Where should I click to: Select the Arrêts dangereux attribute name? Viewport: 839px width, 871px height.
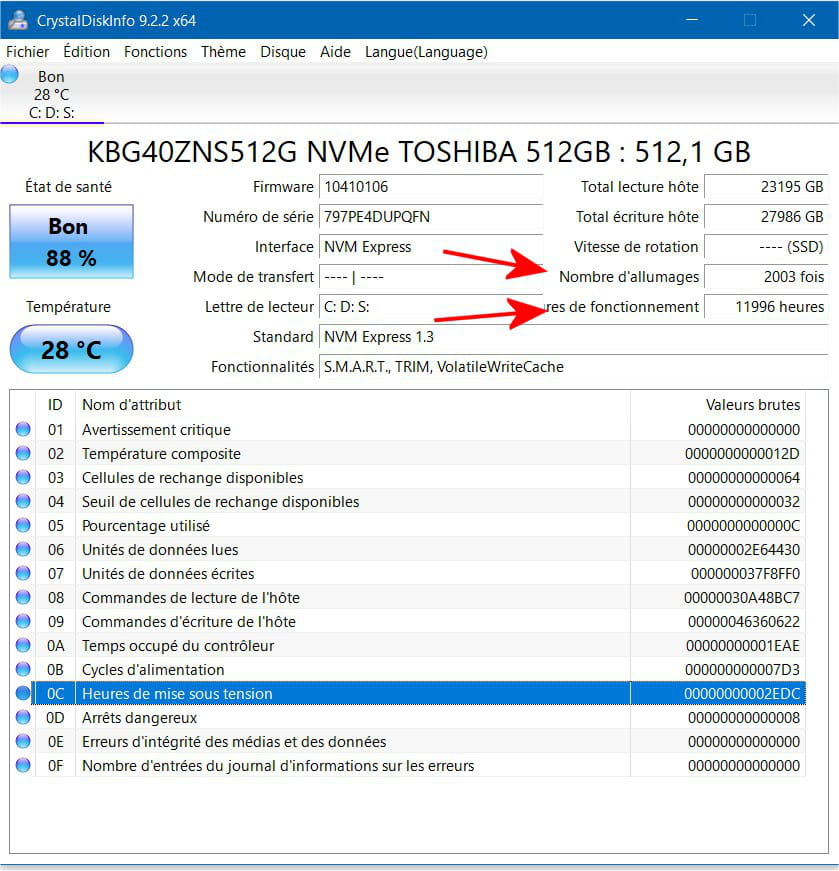click(x=139, y=718)
